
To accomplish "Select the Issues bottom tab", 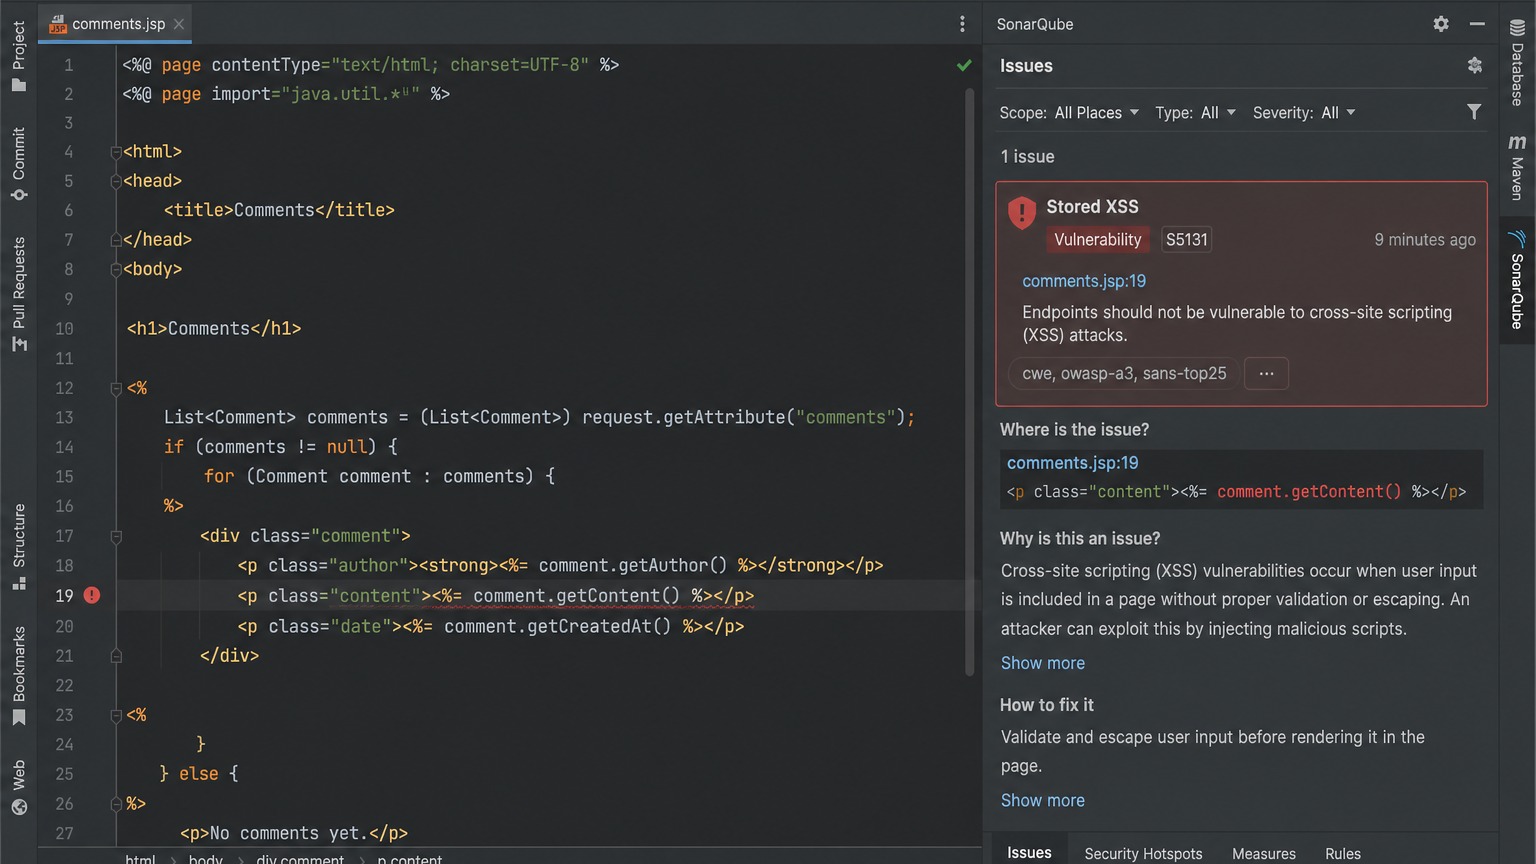I will pyautogui.click(x=1029, y=852).
